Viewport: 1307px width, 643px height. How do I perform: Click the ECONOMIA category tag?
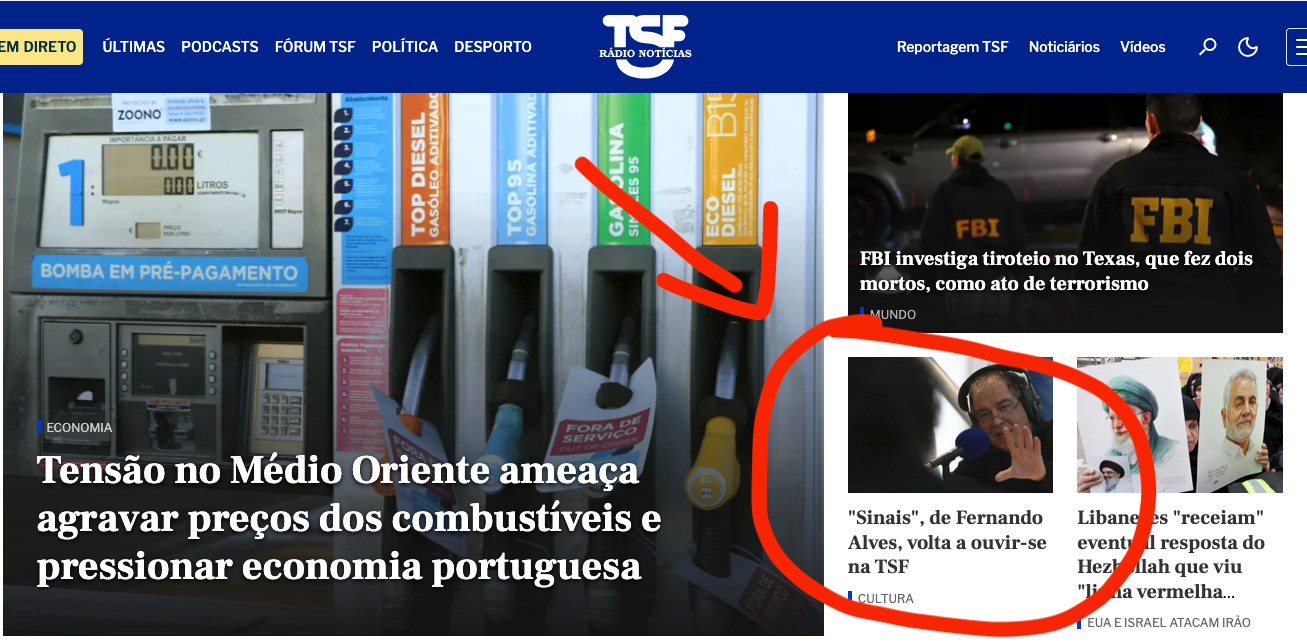point(79,427)
